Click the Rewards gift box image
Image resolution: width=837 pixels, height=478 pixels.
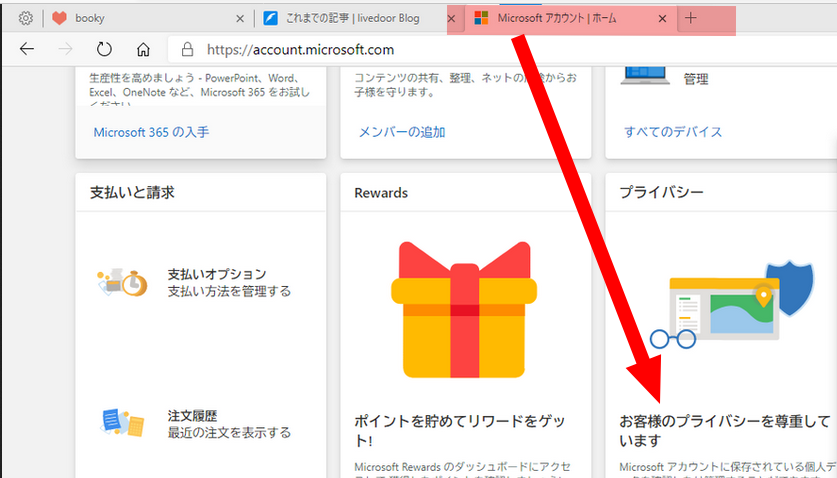click(464, 310)
